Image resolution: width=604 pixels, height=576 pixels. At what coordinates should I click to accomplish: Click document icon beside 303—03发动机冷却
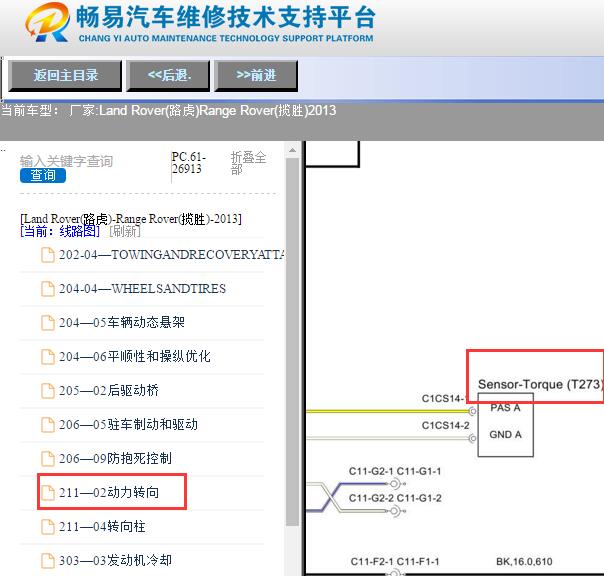(x=48, y=561)
